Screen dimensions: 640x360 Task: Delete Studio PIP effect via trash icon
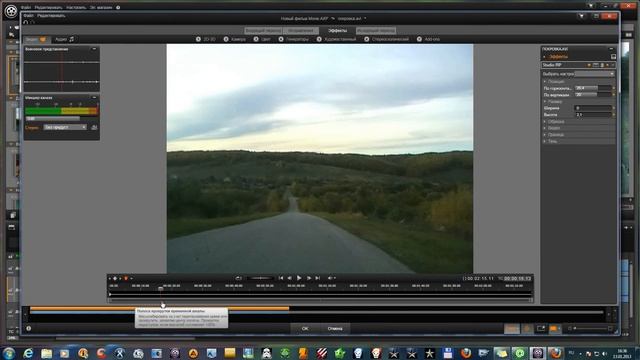[602, 65]
